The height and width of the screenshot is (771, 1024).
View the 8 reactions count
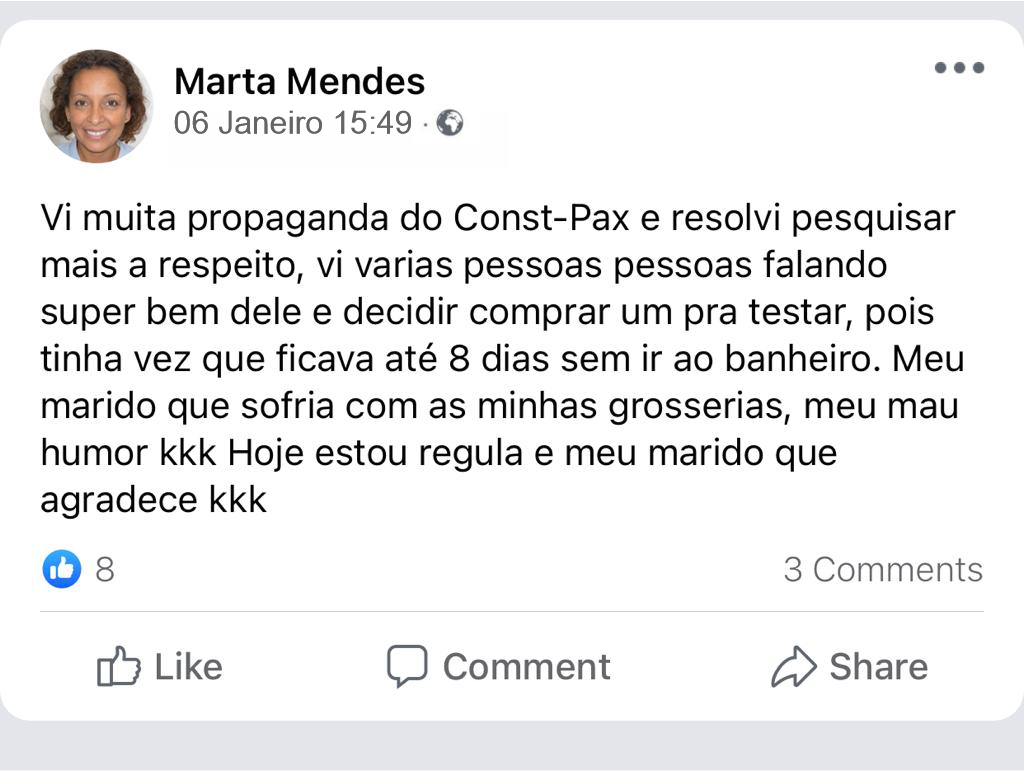tap(105, 569)
